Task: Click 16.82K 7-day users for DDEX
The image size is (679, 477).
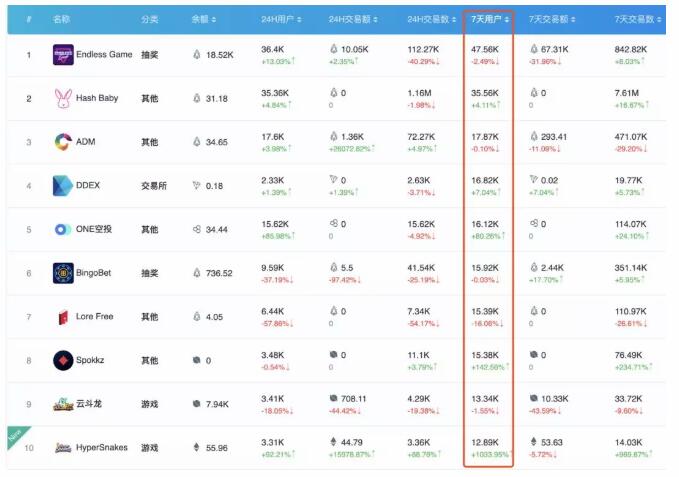Action: [485, 180]
